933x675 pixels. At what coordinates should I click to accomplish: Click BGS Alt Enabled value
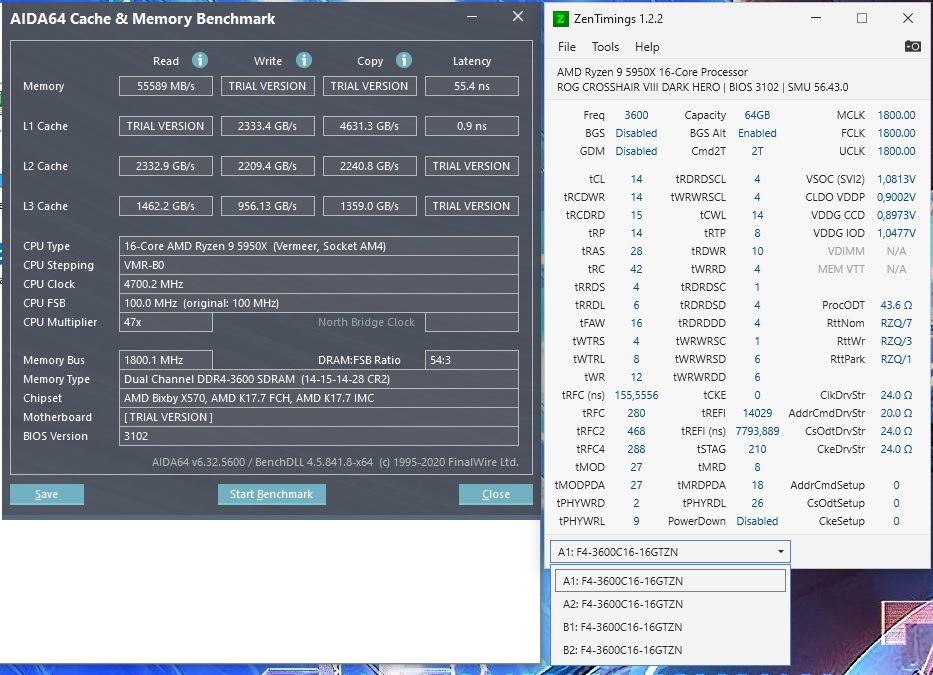[757, 133]
